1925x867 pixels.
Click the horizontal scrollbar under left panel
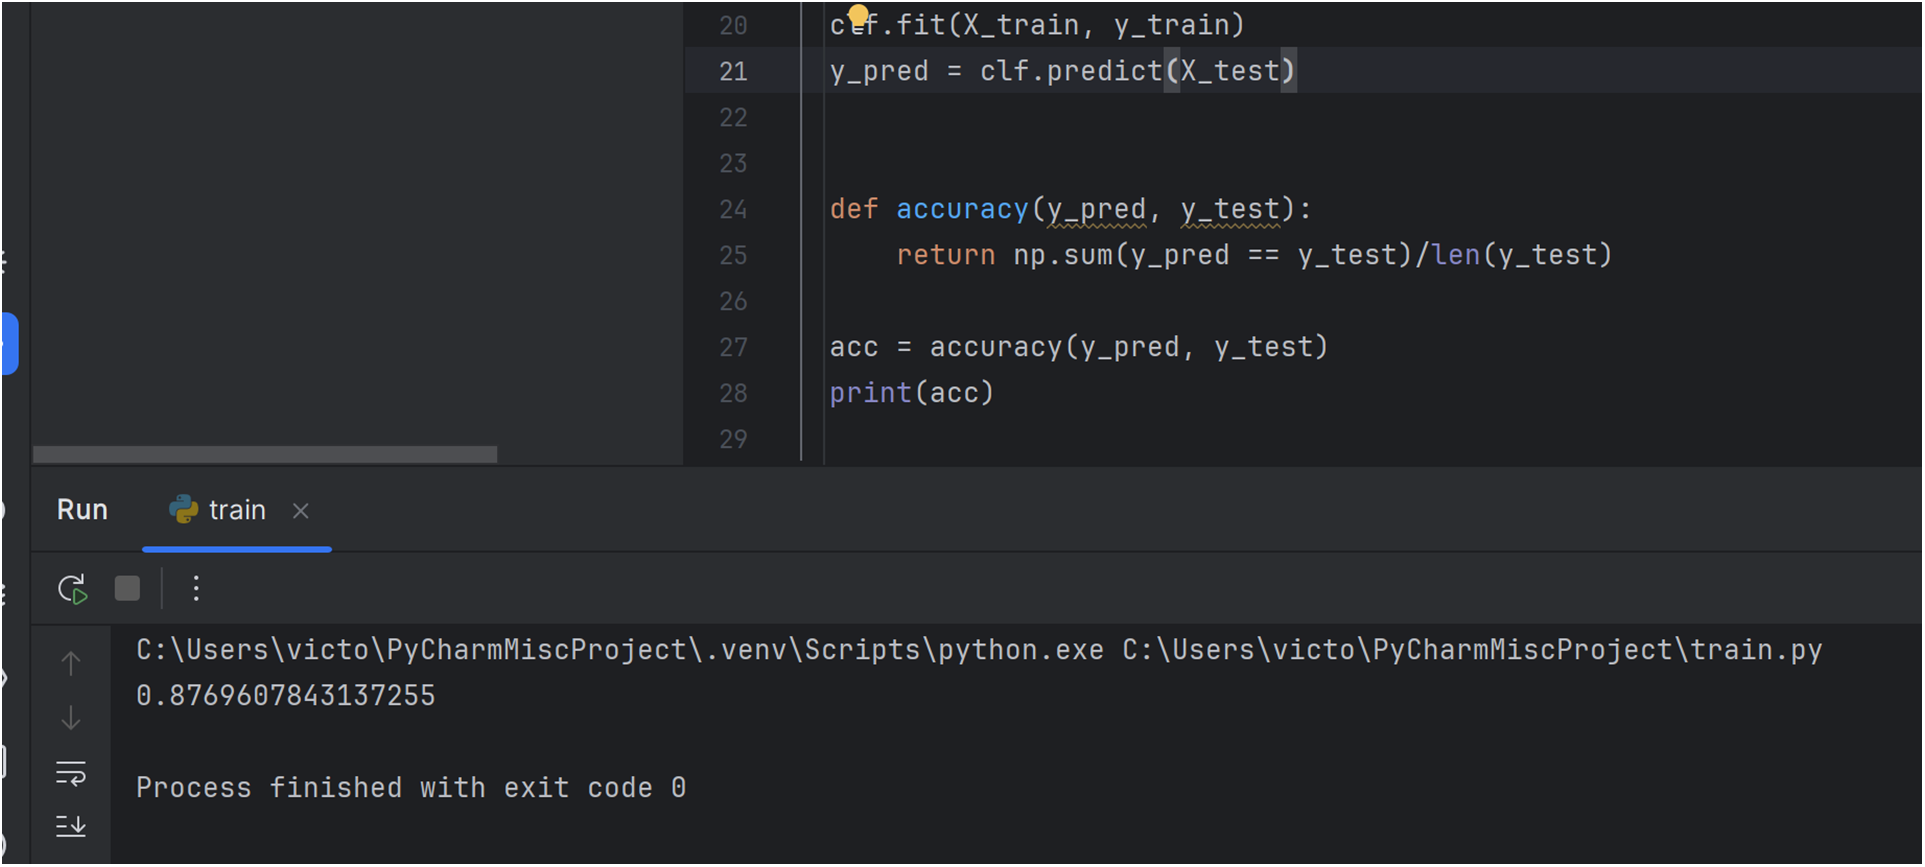click(x=264, y=454)
